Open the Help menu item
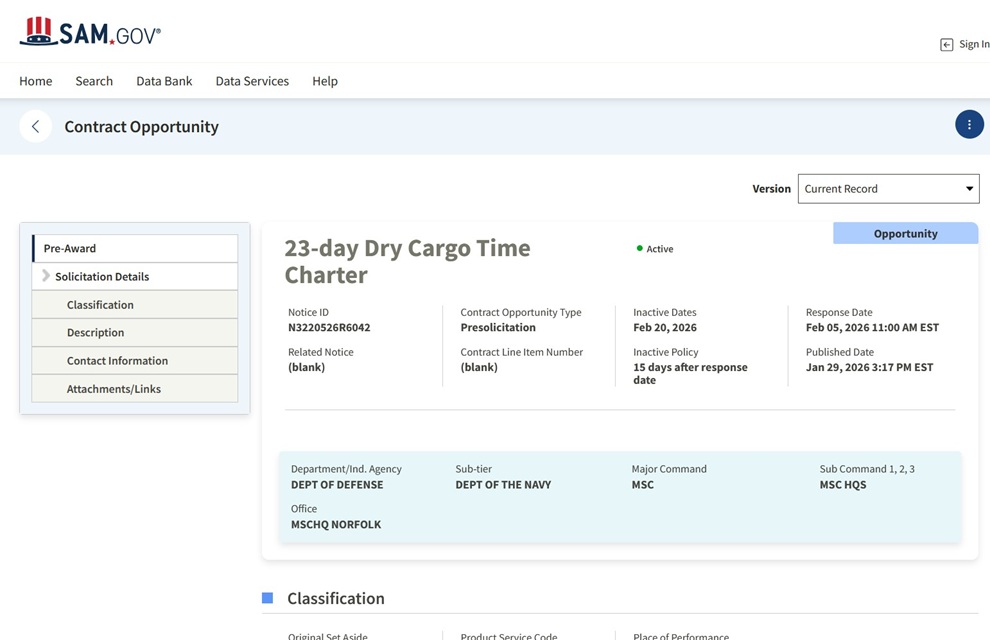The image size is (990, 640). pos(325,81)
